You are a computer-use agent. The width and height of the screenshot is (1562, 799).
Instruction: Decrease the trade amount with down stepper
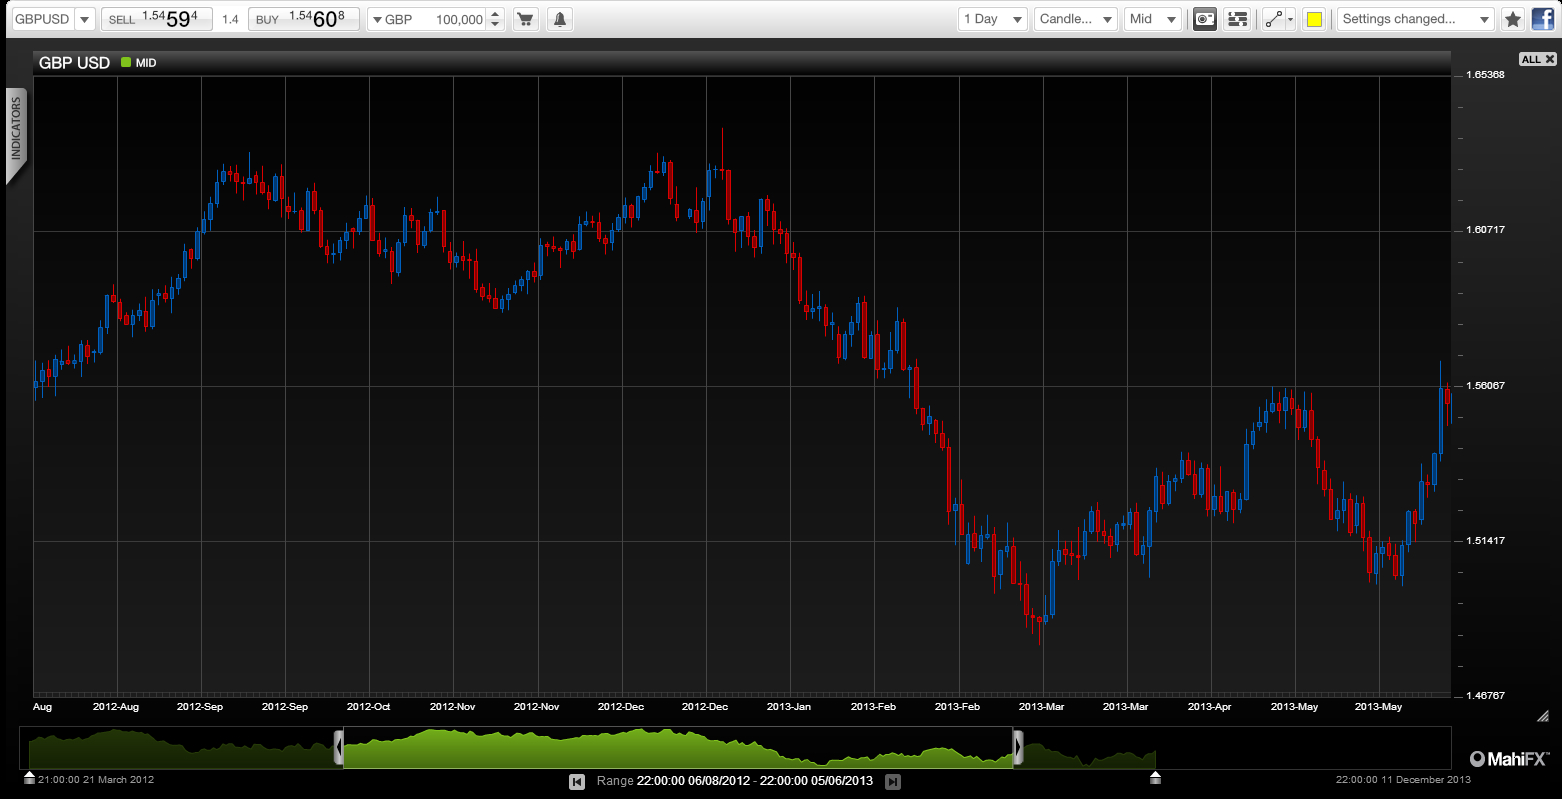click(x=495, y=25)
